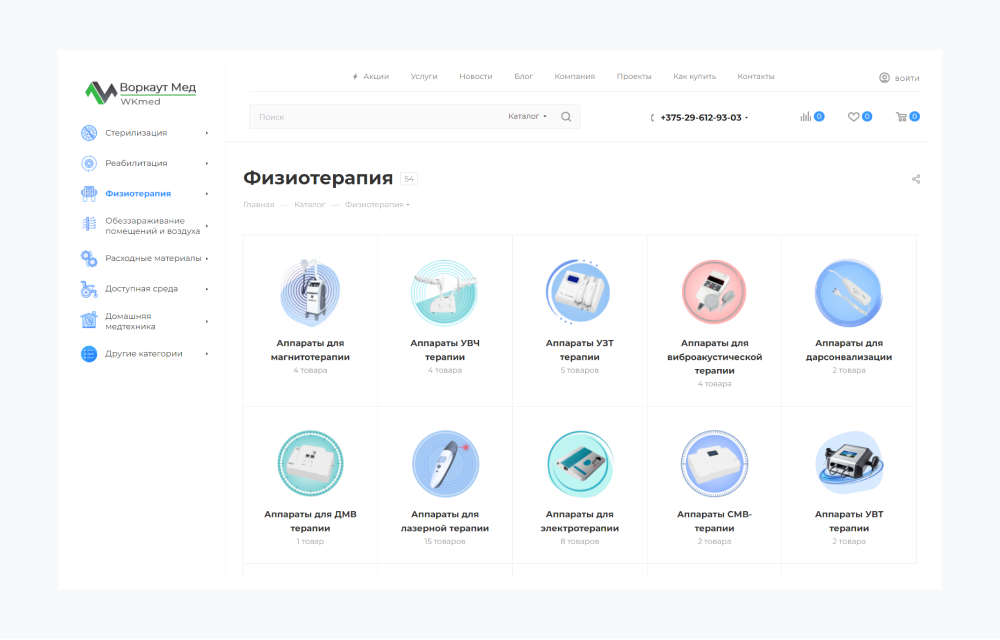Screen dimensions: 1000x640
Task: Click the search magnifier icon
Action: coord(566,117)
